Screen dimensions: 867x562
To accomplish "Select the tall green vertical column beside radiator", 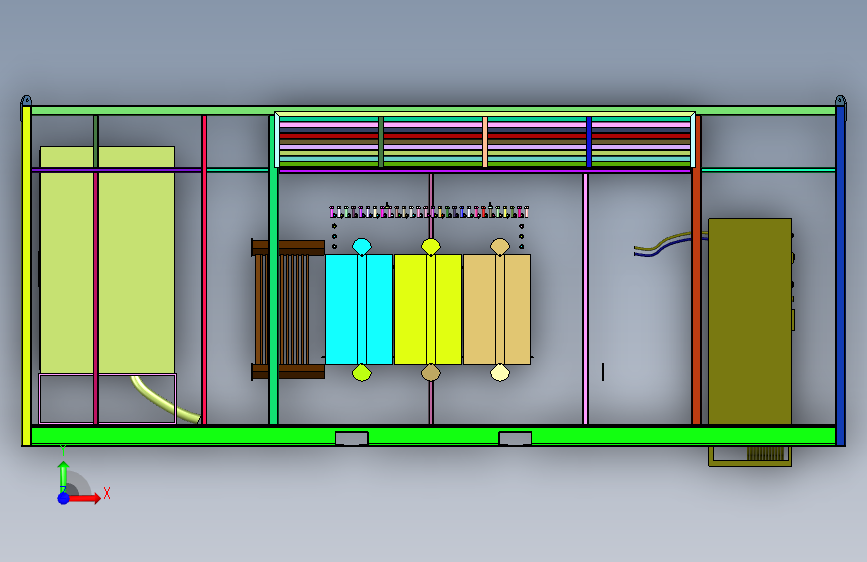I will [x=273, y=270].
